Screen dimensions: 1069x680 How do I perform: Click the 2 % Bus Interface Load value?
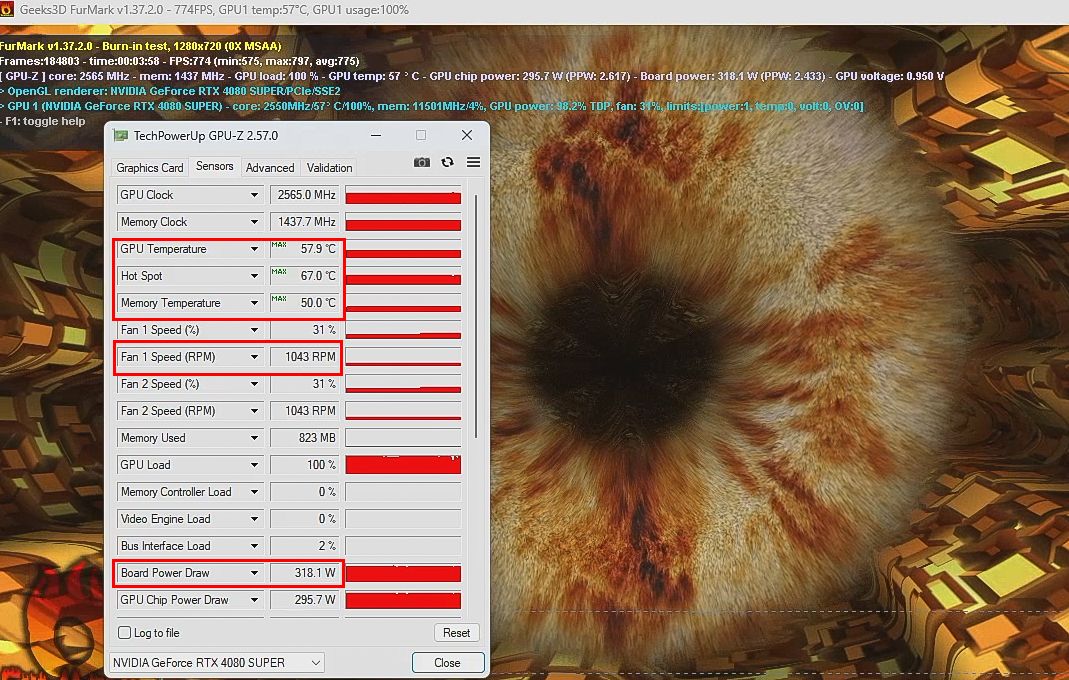pyautogui.click(x=304, y=546)
